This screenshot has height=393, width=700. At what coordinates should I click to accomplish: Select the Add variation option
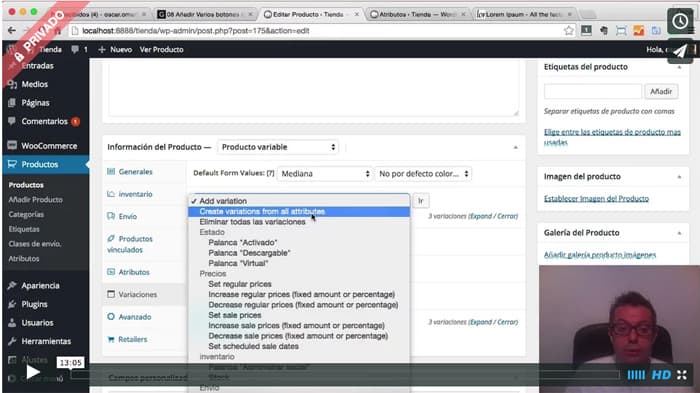[299, 201]
